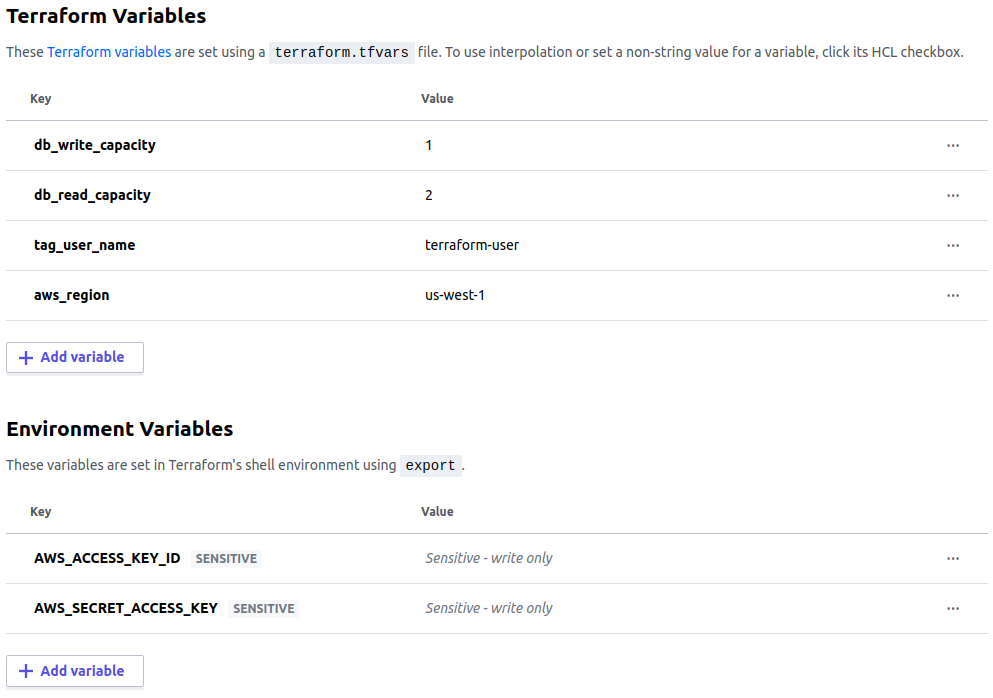Click the plus icon in Environment Variables section
Viewport: 993px width, 698px height.
25,670
